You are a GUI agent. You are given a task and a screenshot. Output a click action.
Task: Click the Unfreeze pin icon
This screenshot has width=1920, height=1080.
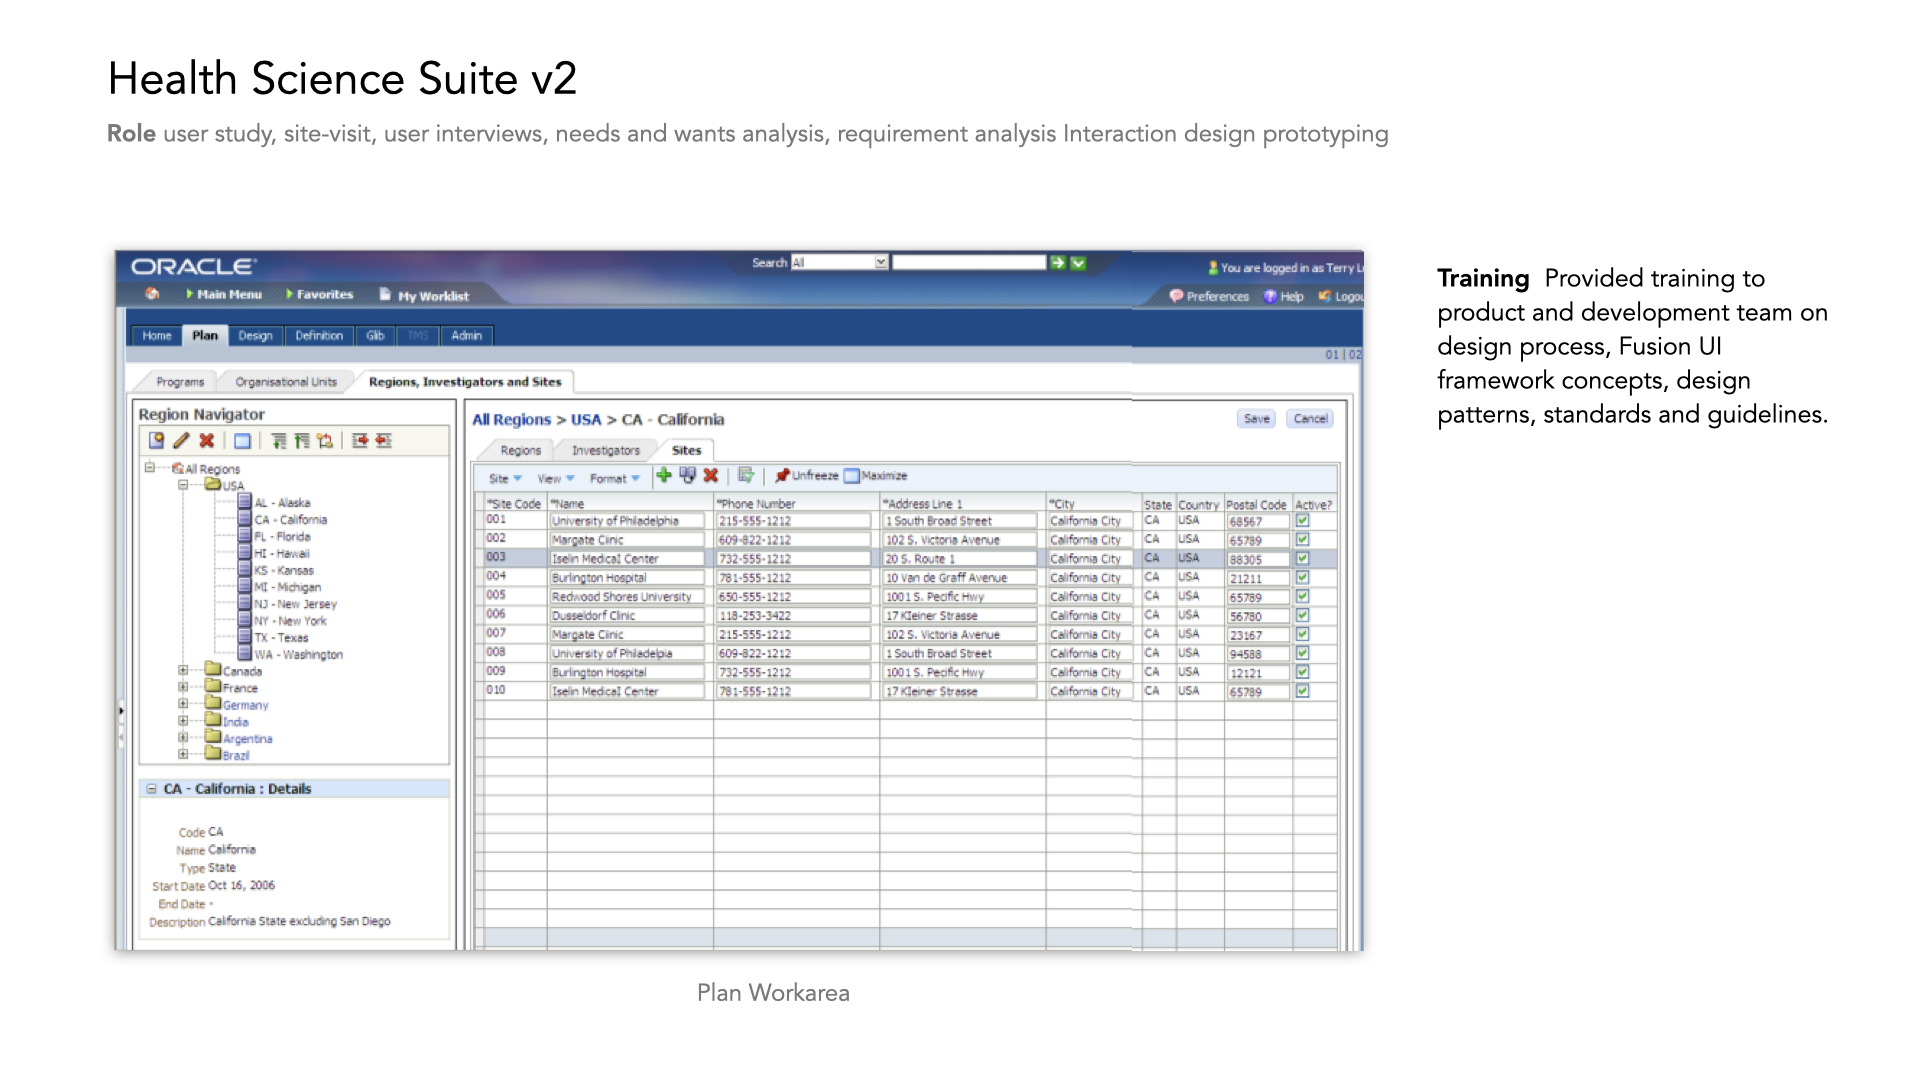pyautogui.click(x=782, y=476)
